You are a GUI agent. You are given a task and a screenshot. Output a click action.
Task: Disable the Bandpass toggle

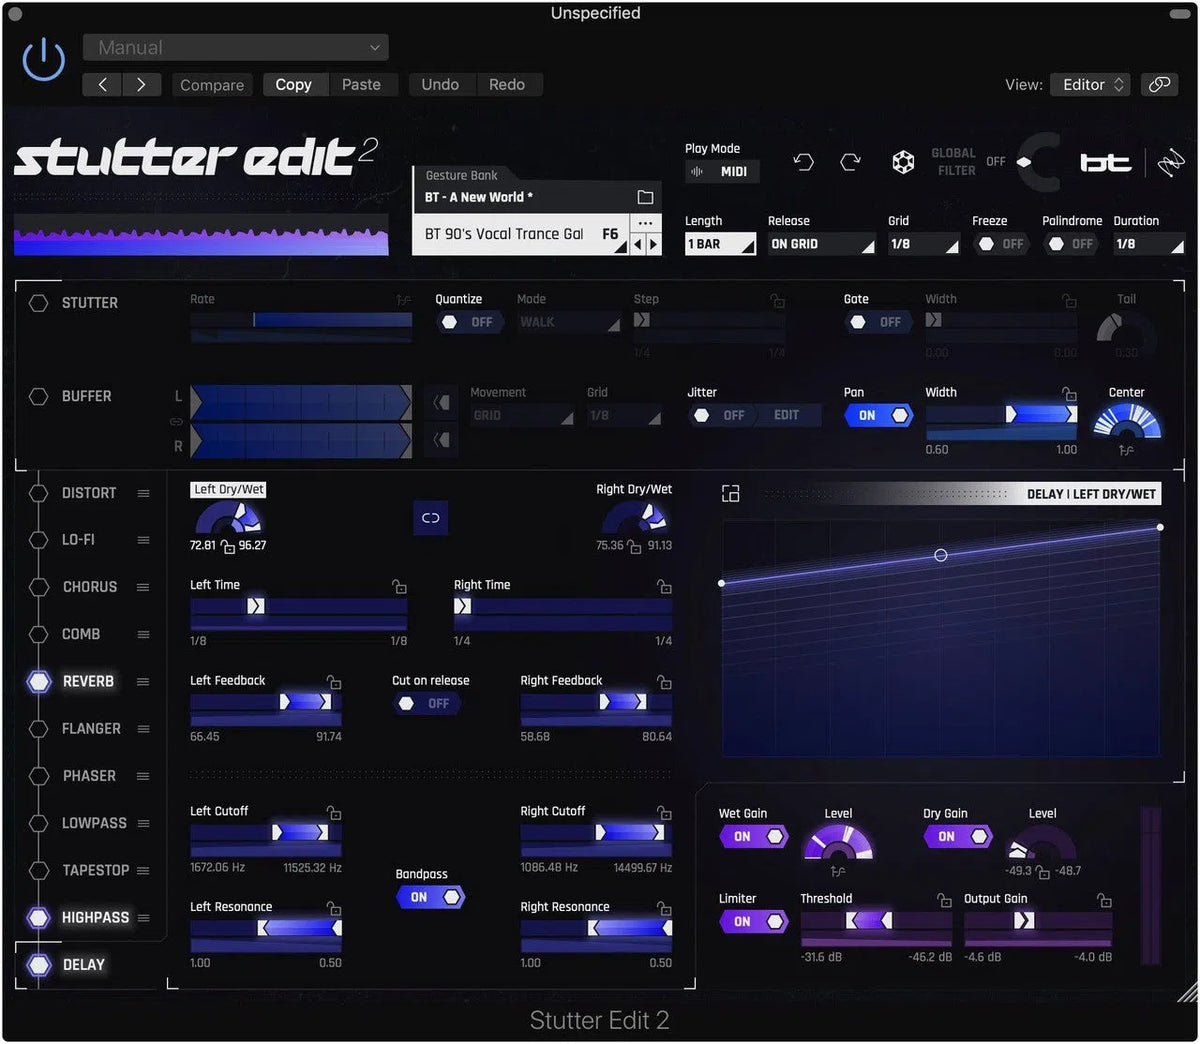pyautogui.click(x=430, y=897)
